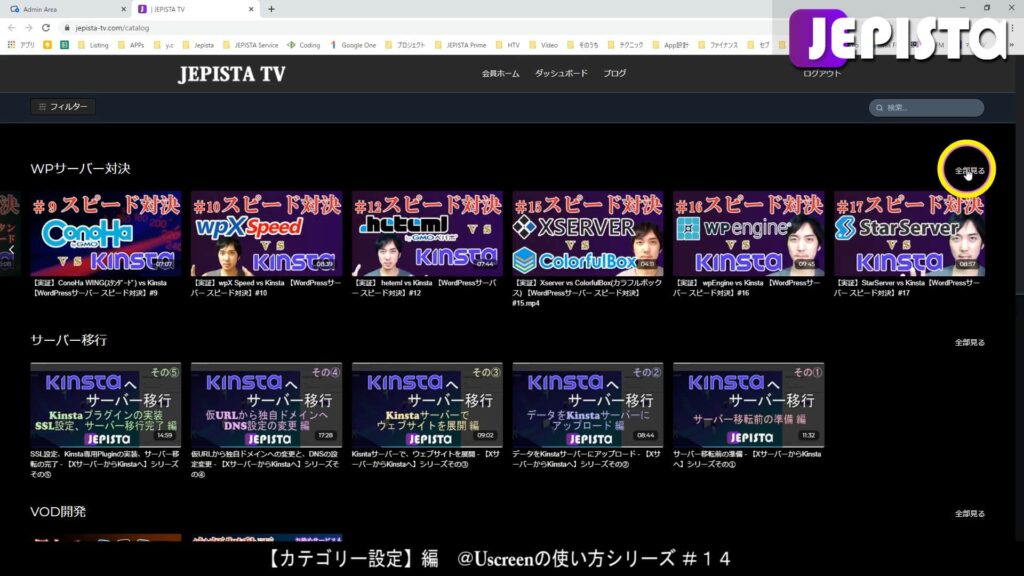
Task: Open the プロジェクト bookmark folder
Action: [405, 45]
